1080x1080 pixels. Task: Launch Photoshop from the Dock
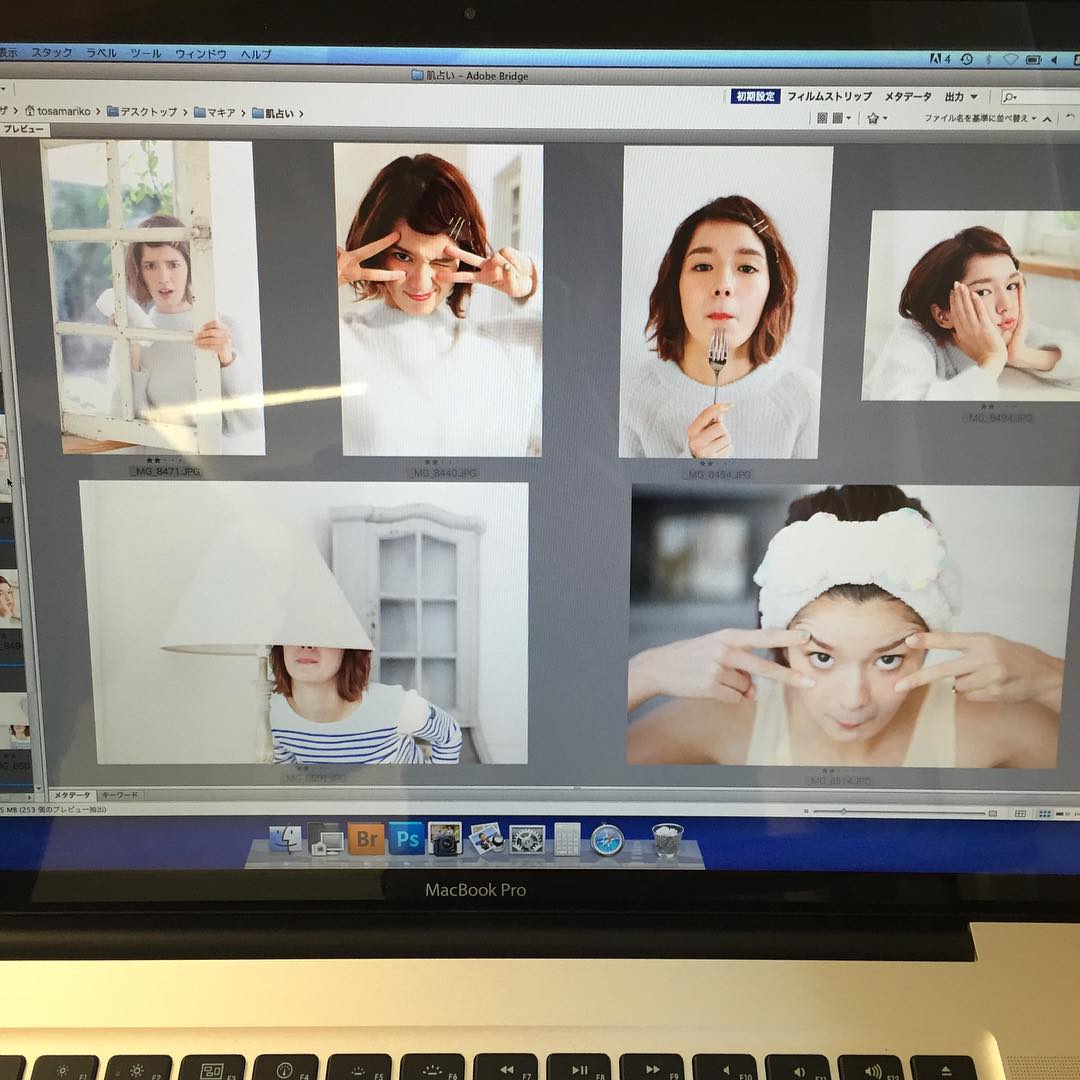(406, 838)
